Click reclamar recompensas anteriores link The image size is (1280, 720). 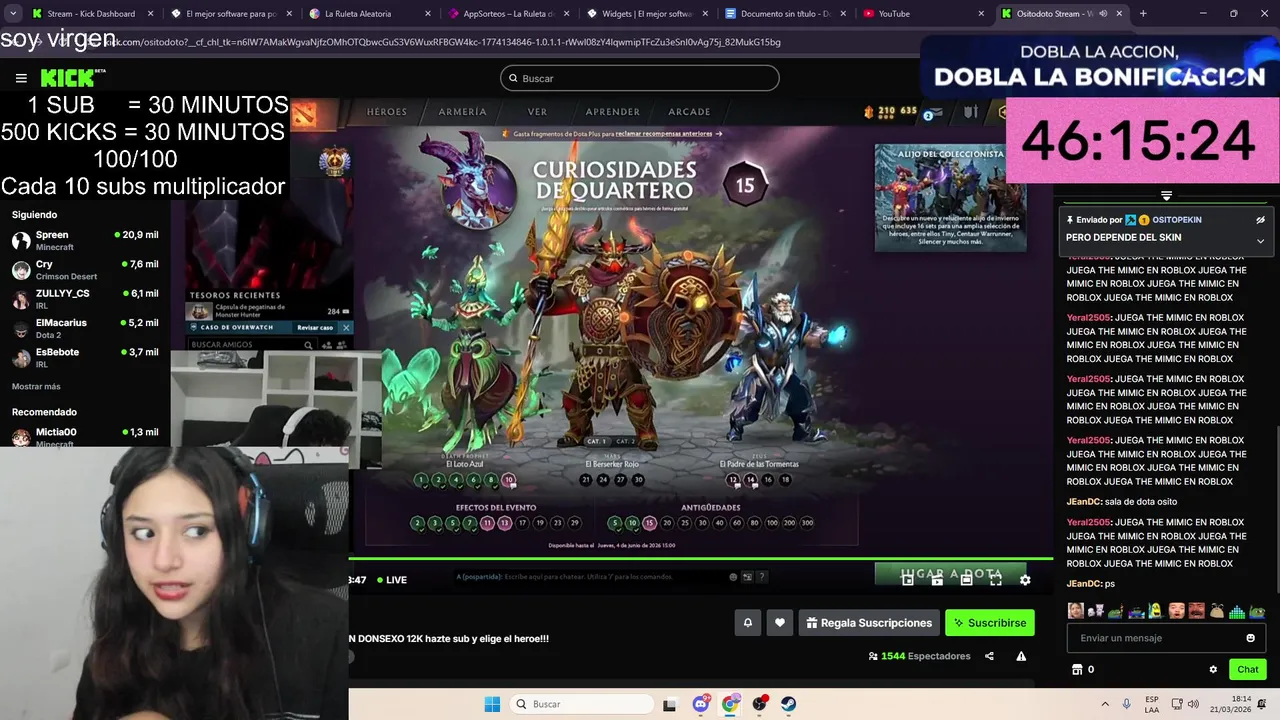click(x=664, y=133)
